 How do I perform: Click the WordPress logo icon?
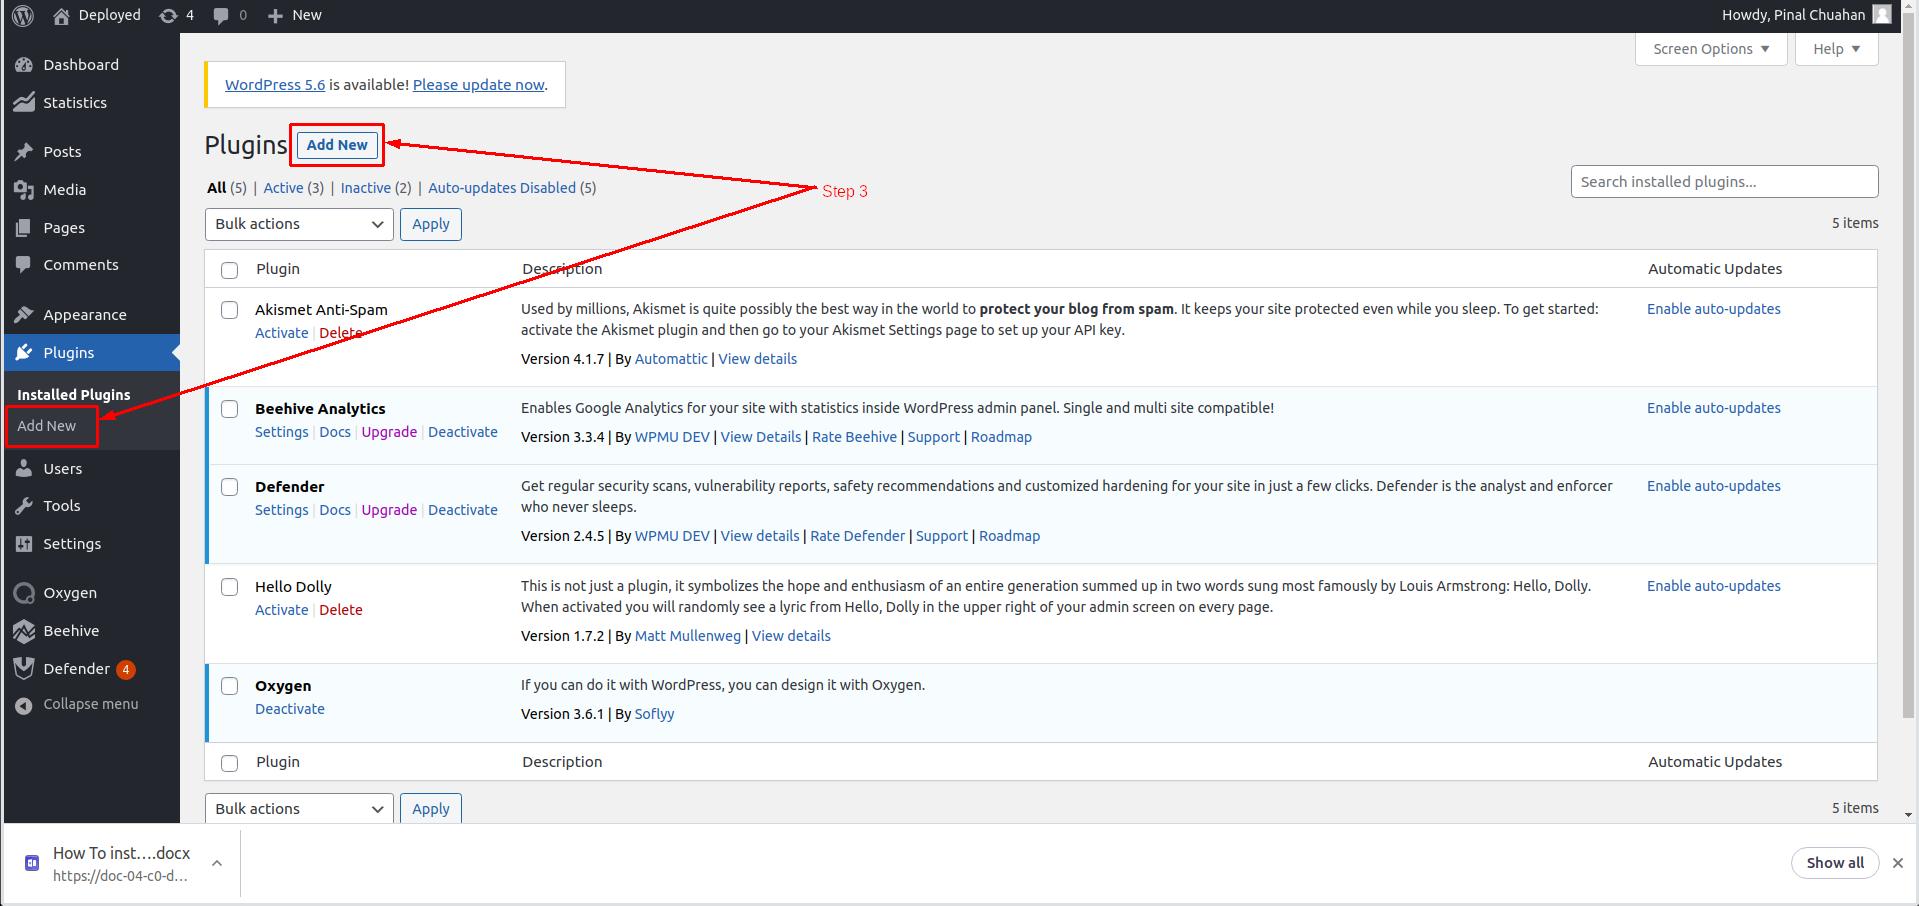coord(22,15)
